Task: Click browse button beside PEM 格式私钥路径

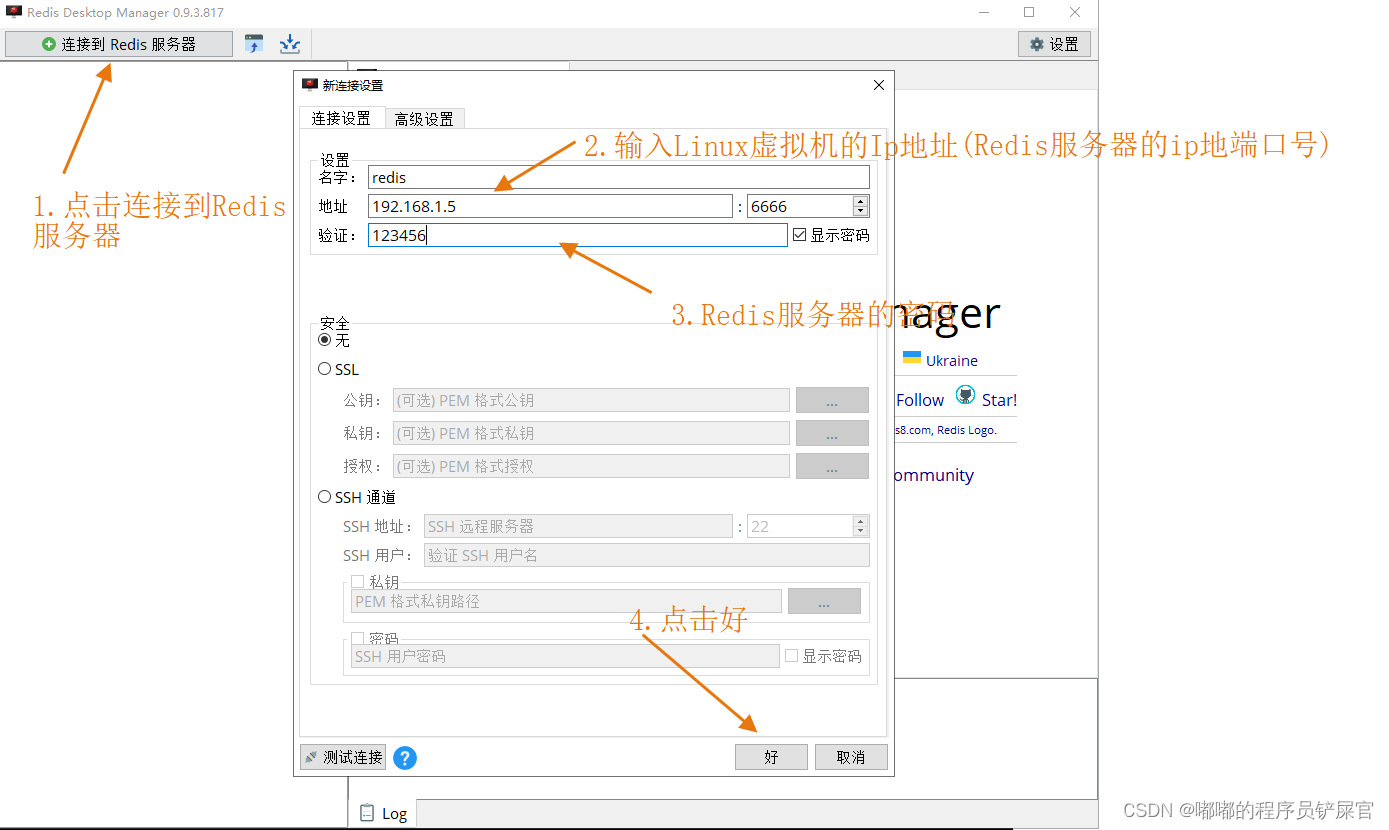Action: tap(824, 601)
